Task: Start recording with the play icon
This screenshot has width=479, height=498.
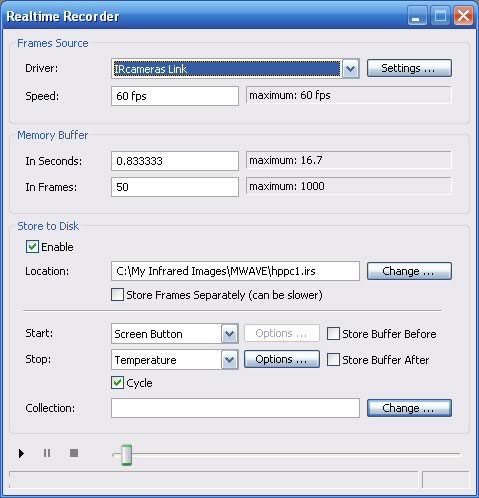Action: (x=21, y=453)
